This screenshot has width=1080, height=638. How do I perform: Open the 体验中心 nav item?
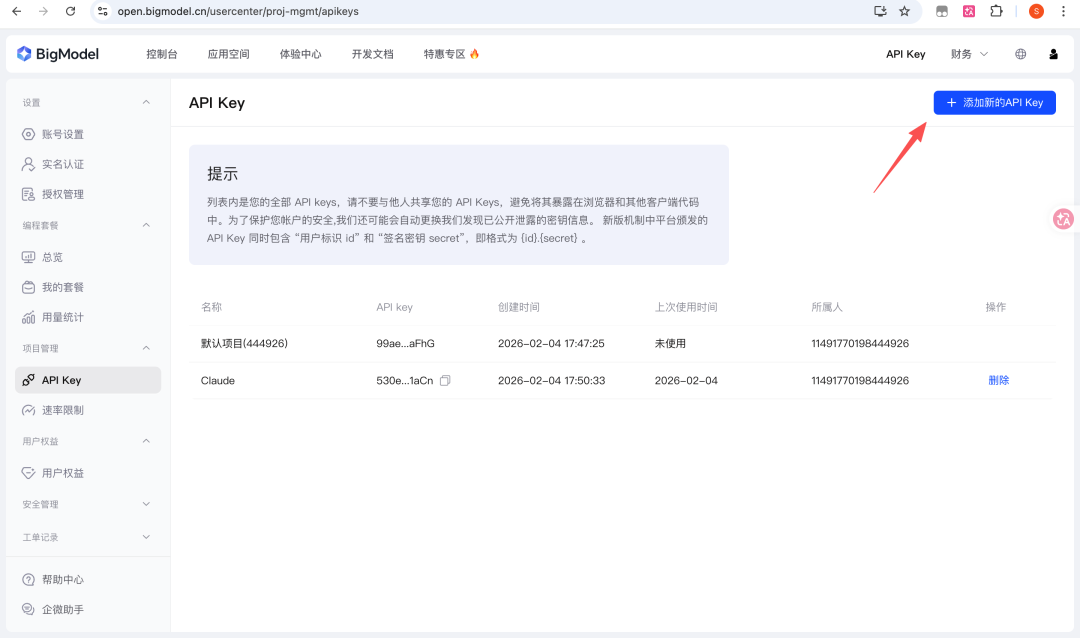pyautogui.click(x=300, y=54)
